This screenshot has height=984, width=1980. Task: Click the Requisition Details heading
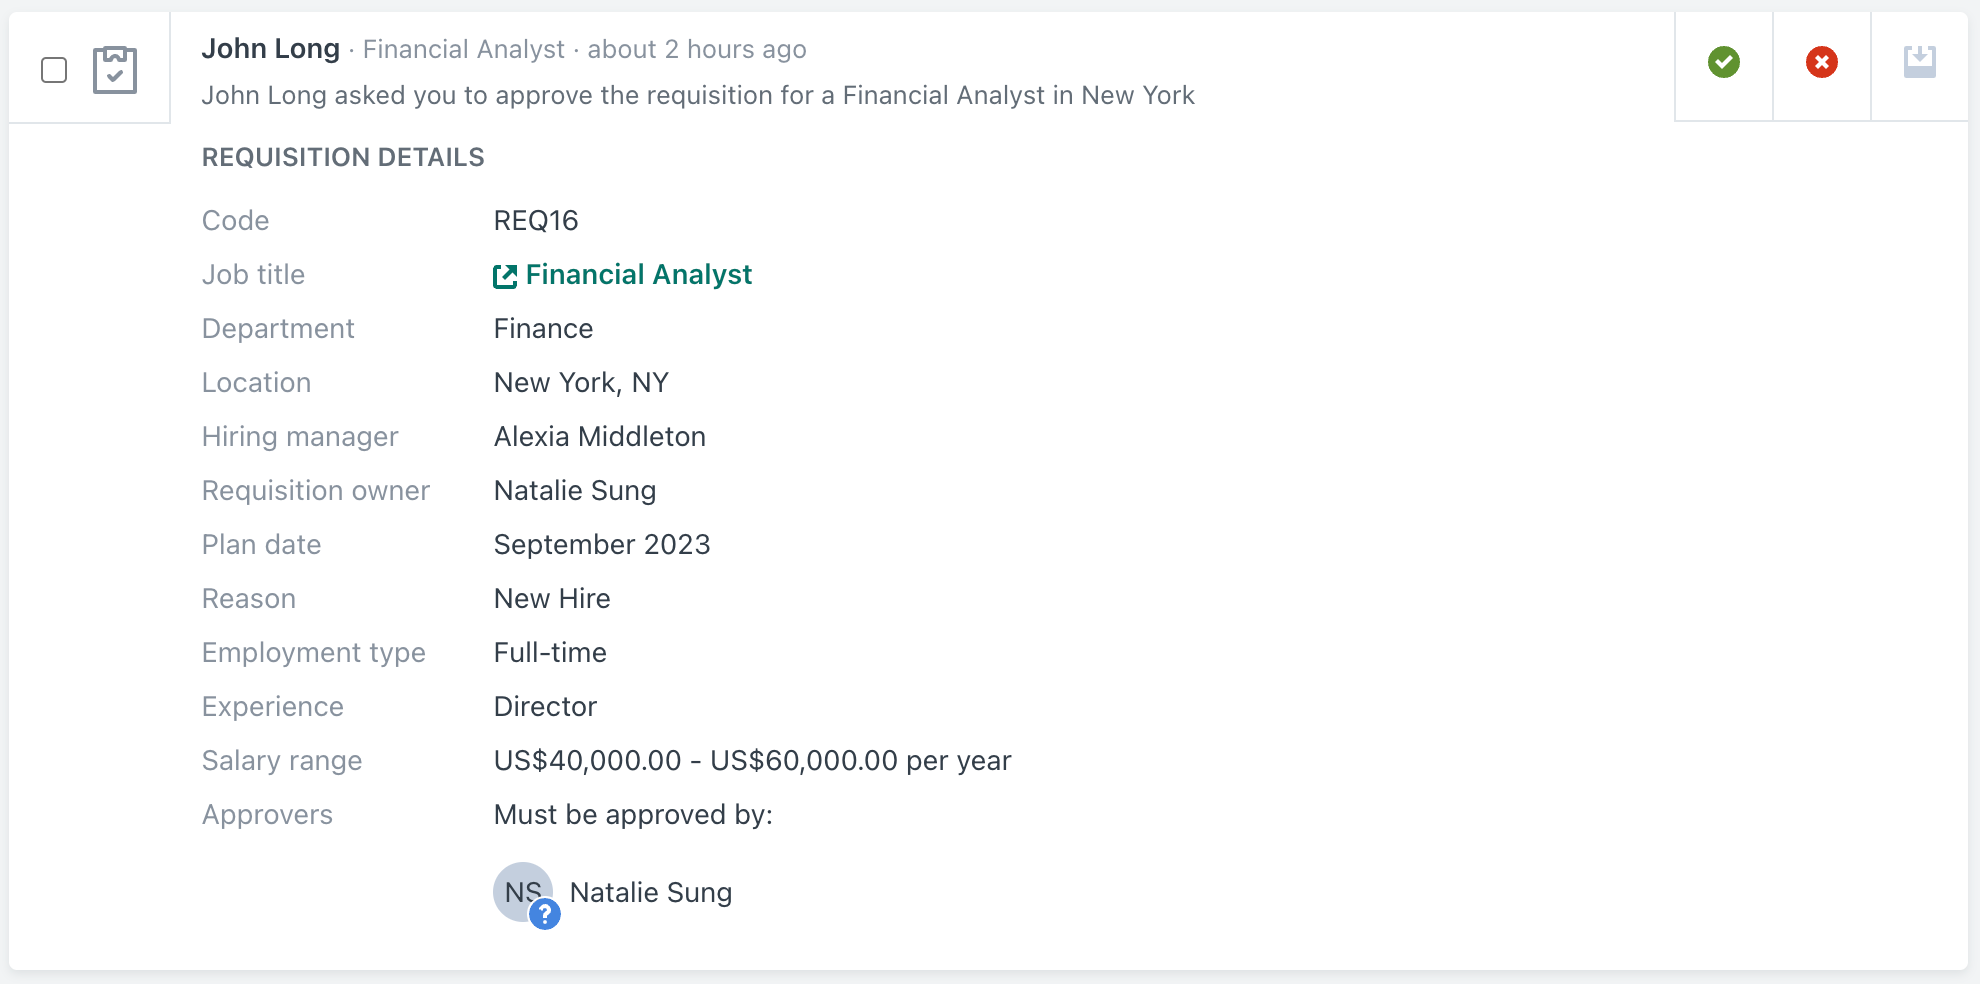(x=342, y=157)
